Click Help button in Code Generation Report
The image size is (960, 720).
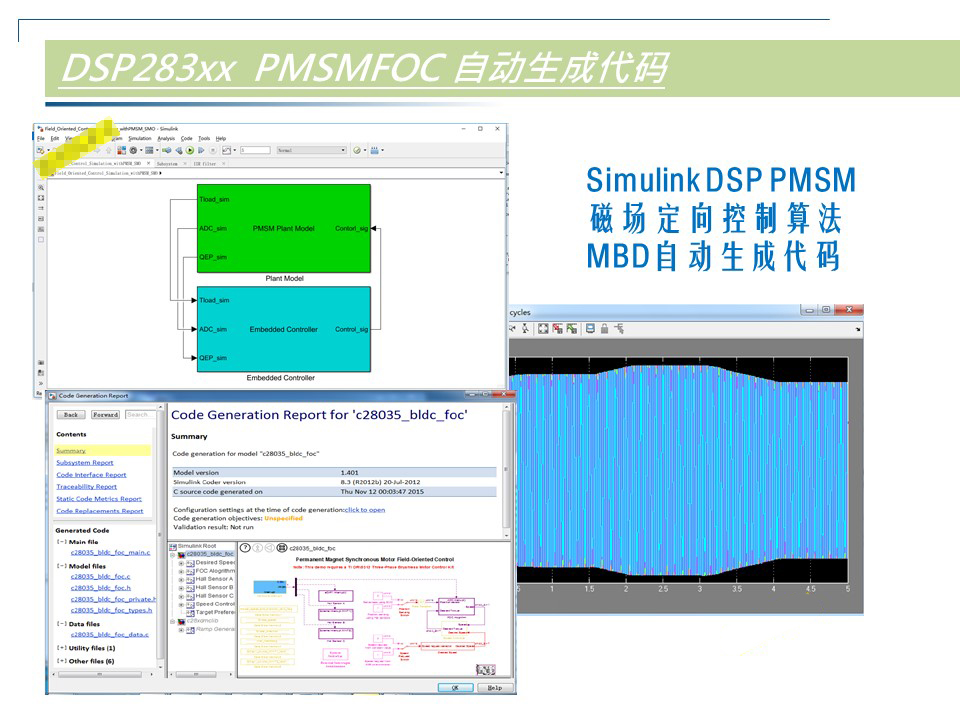coord(494,688)
